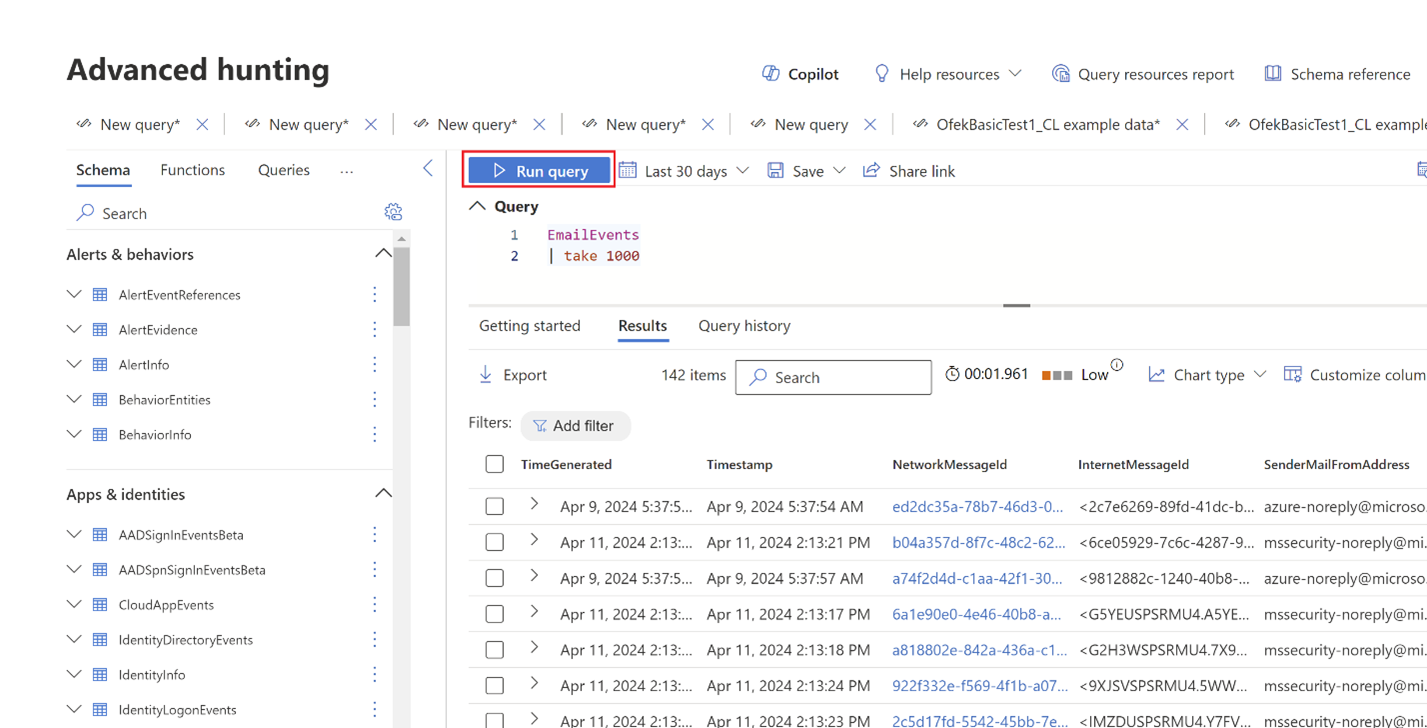
Task: Click the Add filter icon
Action: 541,425
